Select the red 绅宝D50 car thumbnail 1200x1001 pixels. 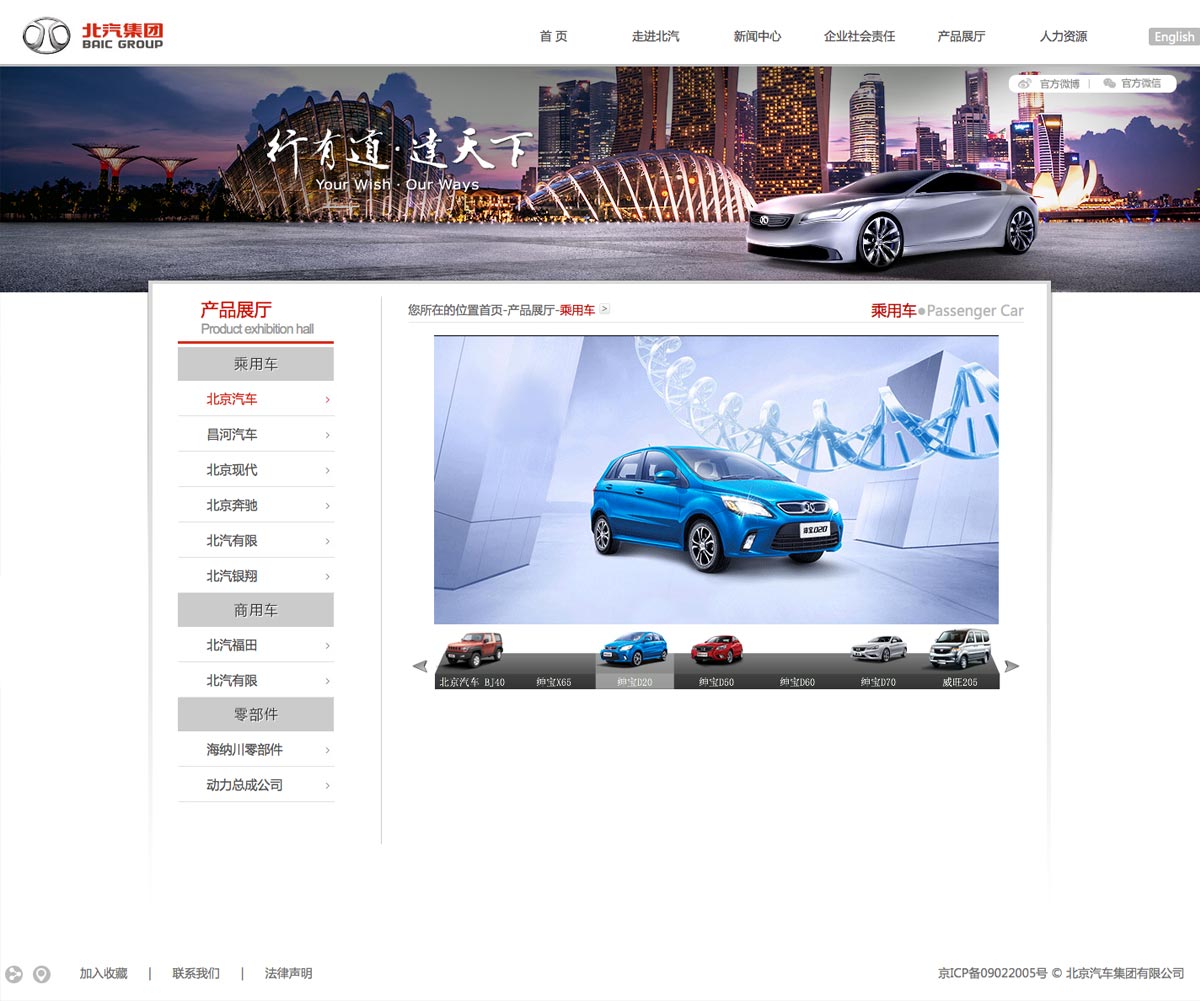click(x=716, y=650)
